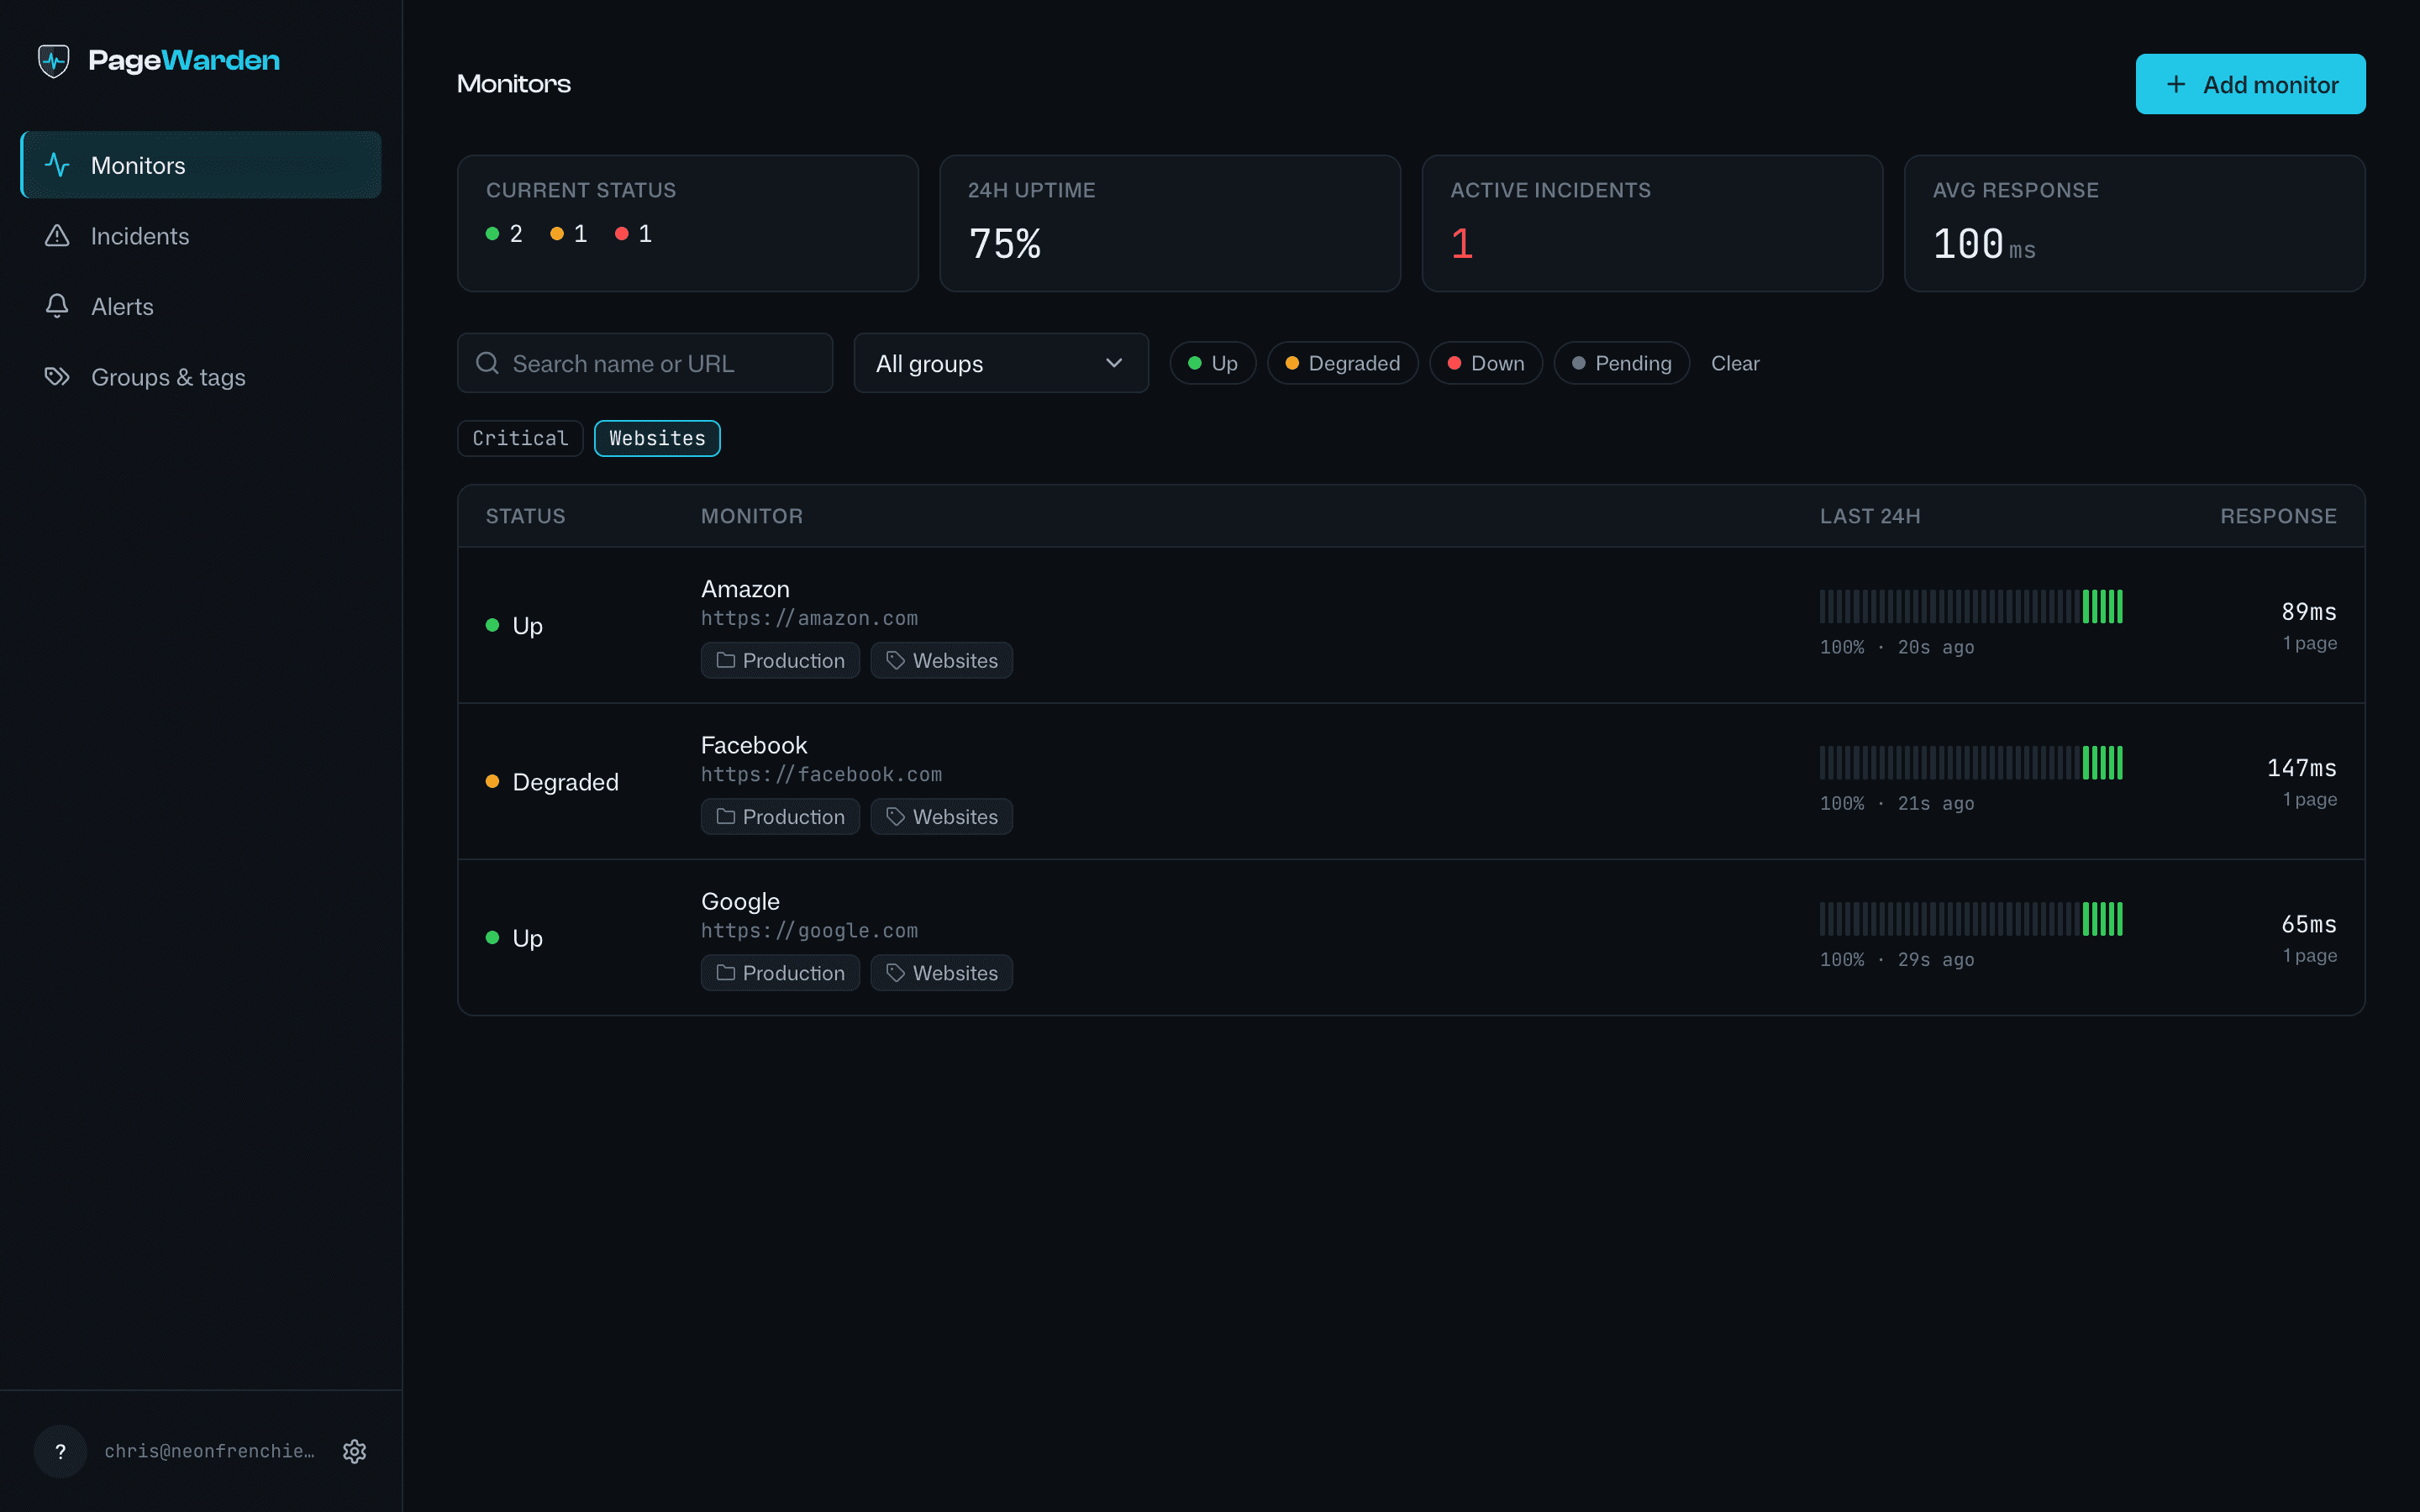Disable the Websites tag filter
Viewport: 2420px width, 1512px height.
click(x=657, y=438)
